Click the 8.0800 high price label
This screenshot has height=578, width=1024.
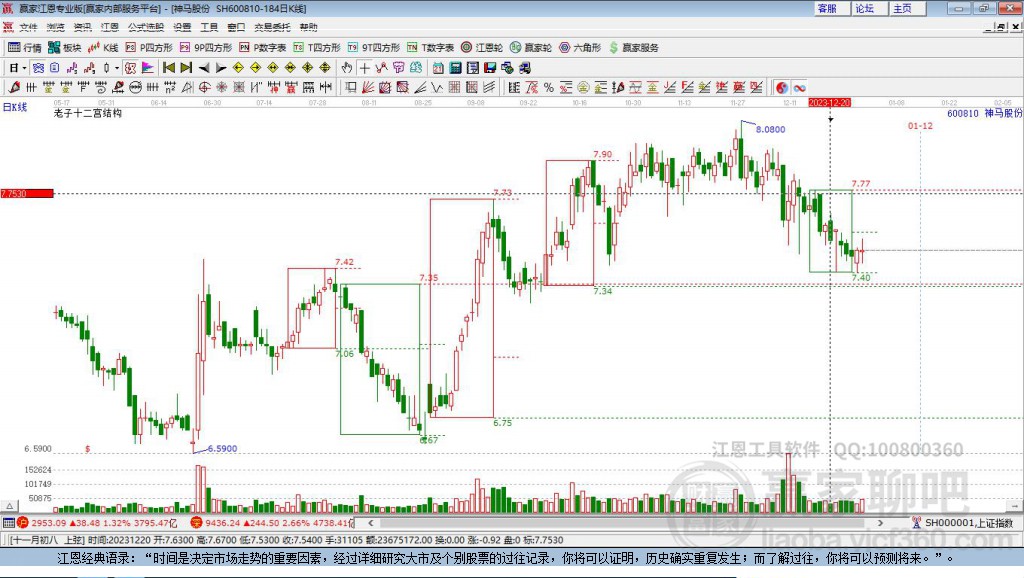click(x=771, y=129)
